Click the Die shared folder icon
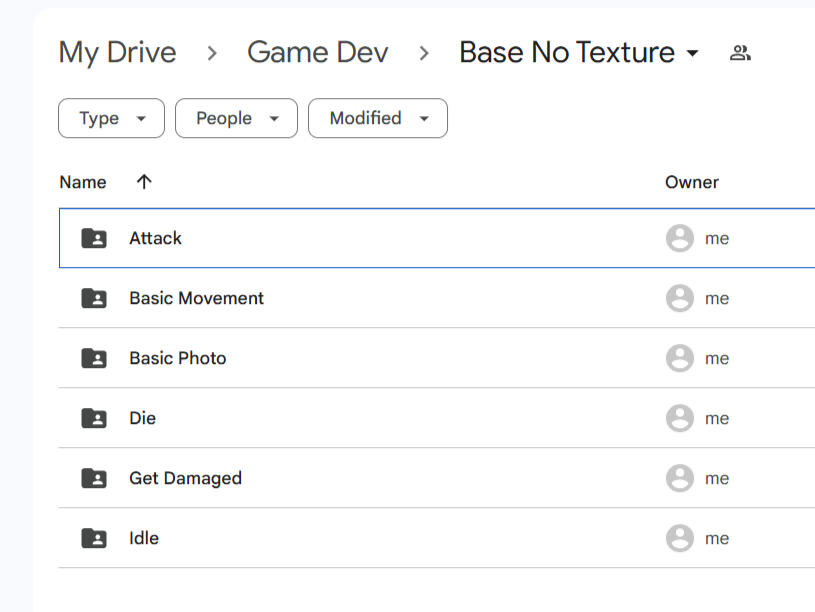Viewport: 815px width, 612px height. click(x=94, y=418)
